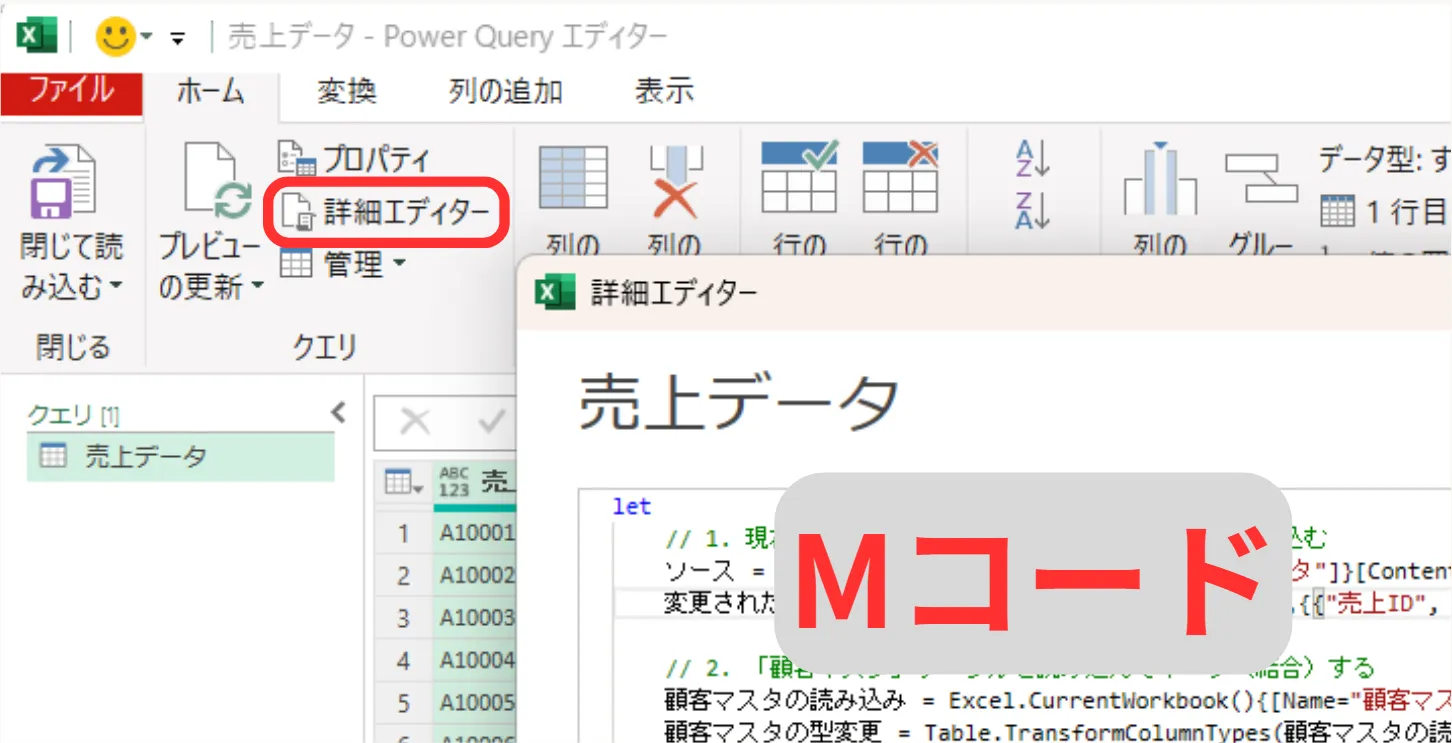Select the 売上データ query in the pane
The image size is (1452, 743).
click(x=180, y=457)
